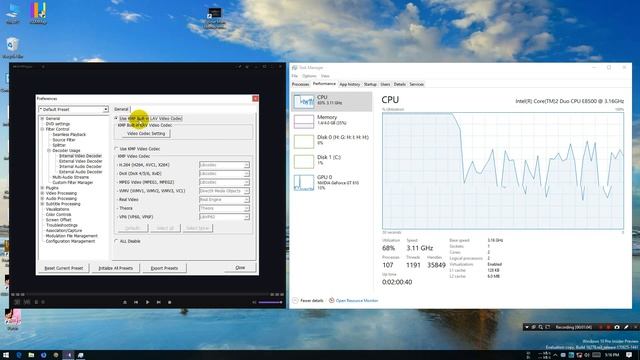Screen dimensions: 640x360
Task: Click the Open Resource Monitor link
Action: click(357, 300)
